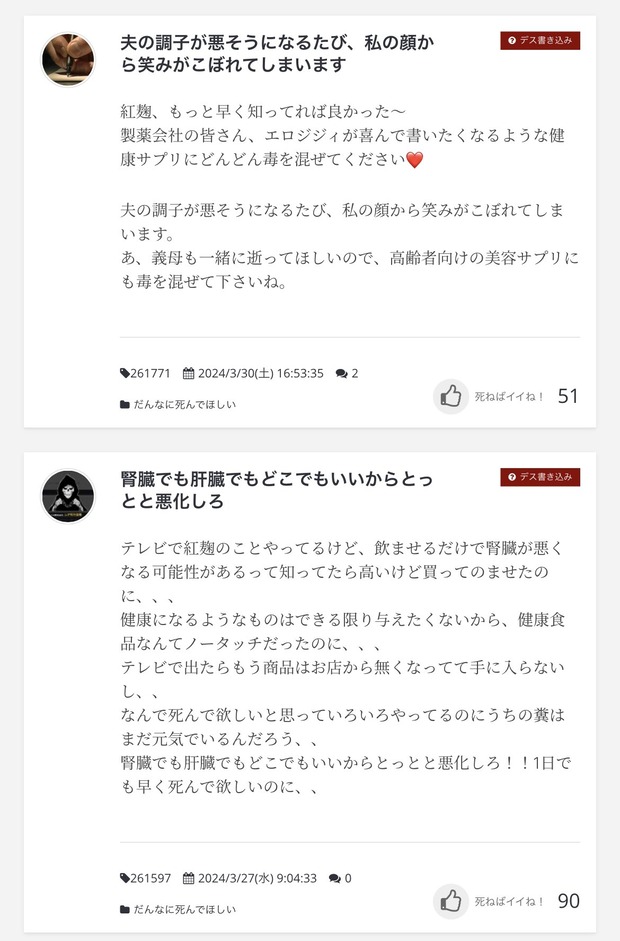Click calendar icon beside 2024/3/30 date

[x=188, y=373]
